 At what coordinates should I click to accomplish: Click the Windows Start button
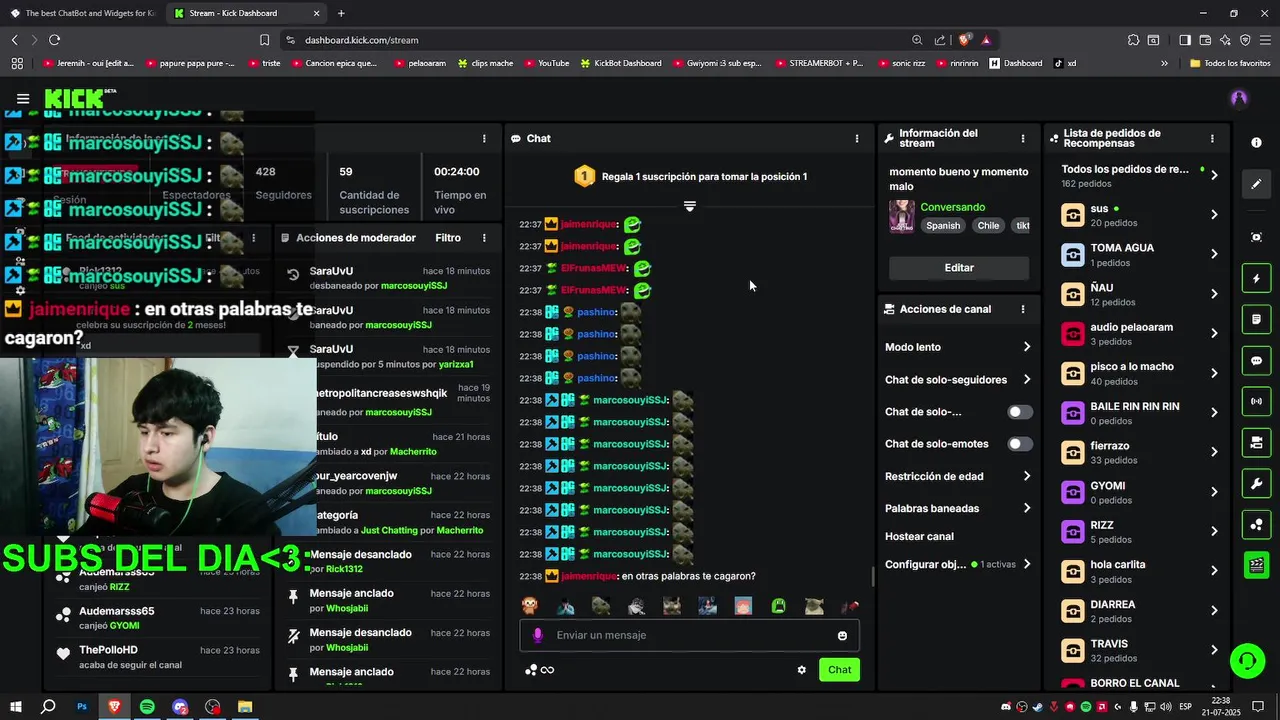[x=16, y=707]
